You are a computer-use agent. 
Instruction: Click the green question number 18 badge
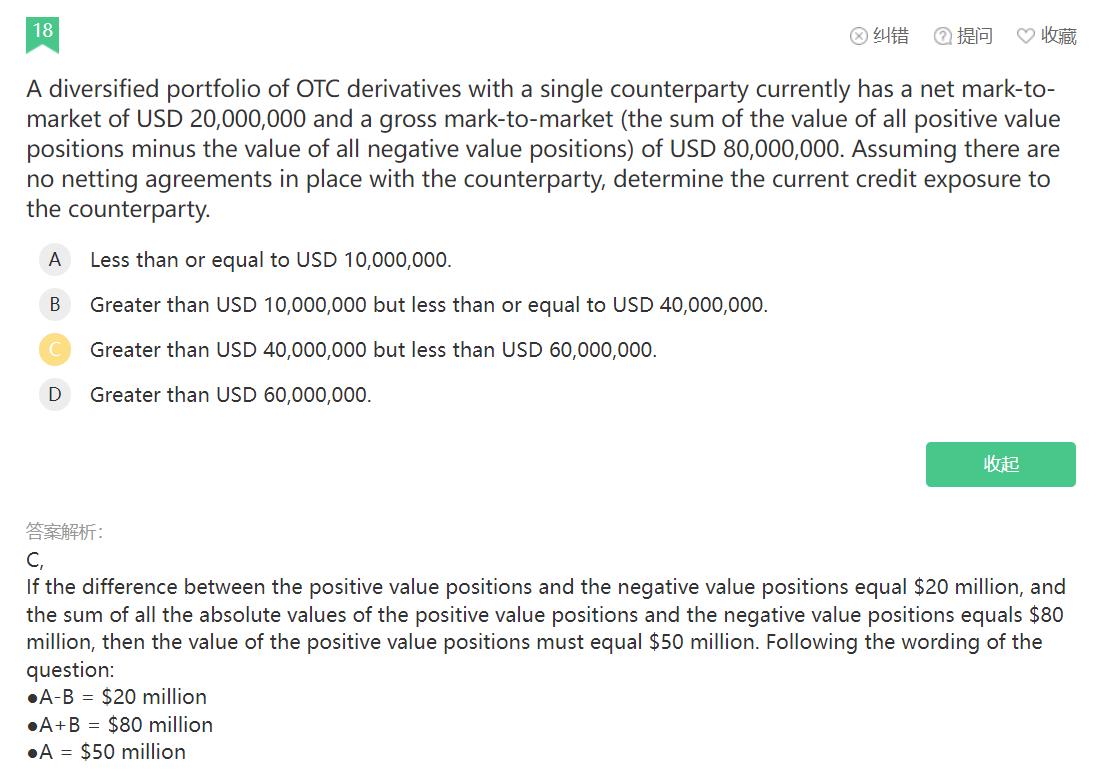[43, 33]
